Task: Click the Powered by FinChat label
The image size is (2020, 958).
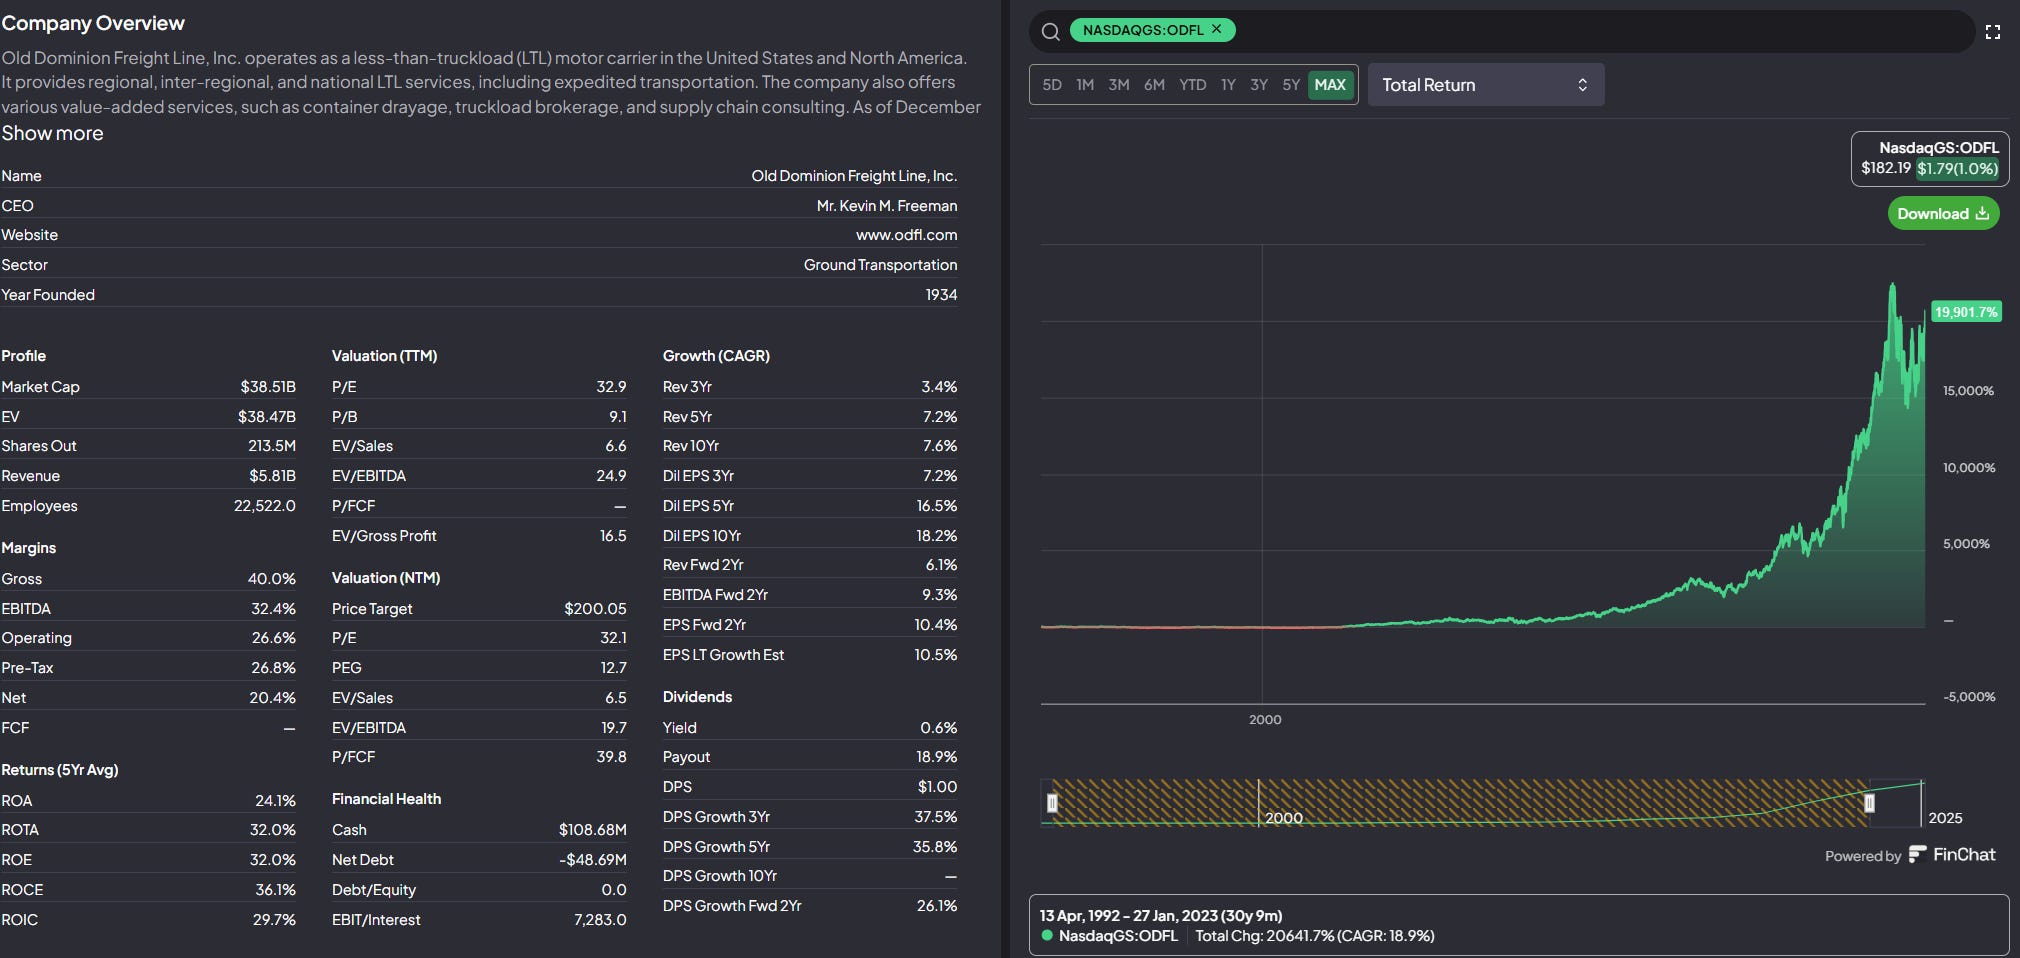Action: (1910, 855)
